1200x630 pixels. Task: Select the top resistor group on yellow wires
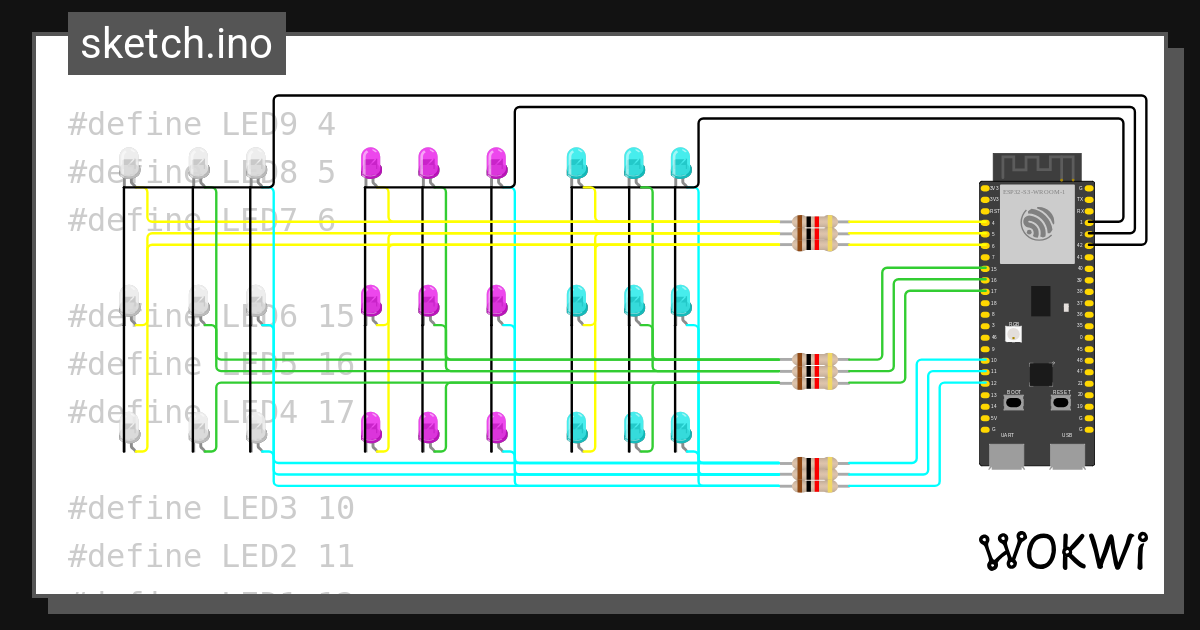(x=815, y=233)
